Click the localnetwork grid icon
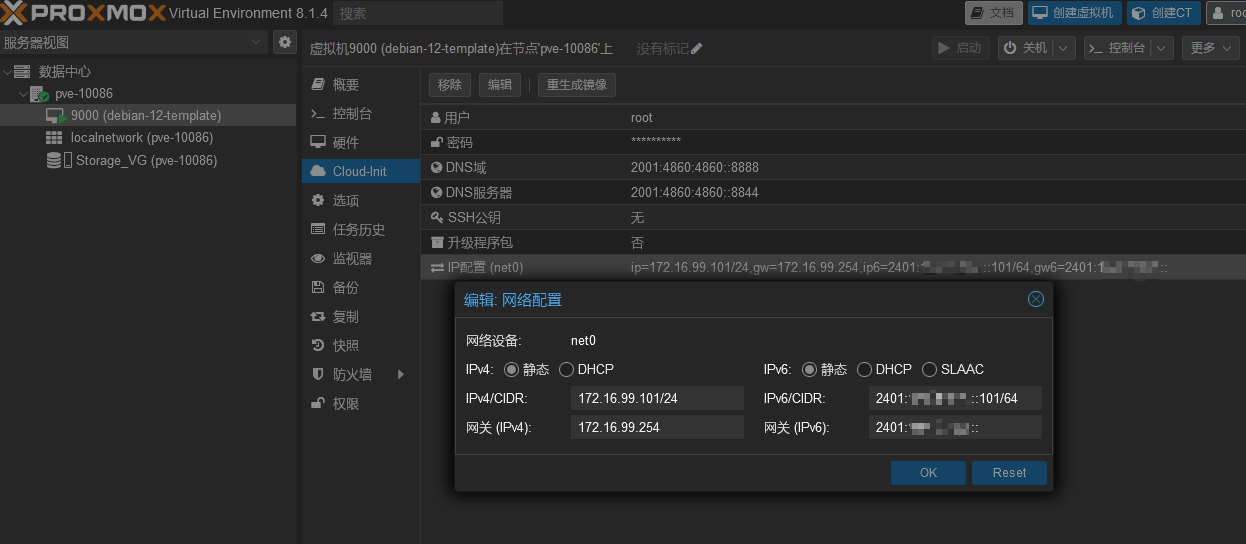Image resolution: width=1246 pixels, height=544 pixels. [54, 138]
